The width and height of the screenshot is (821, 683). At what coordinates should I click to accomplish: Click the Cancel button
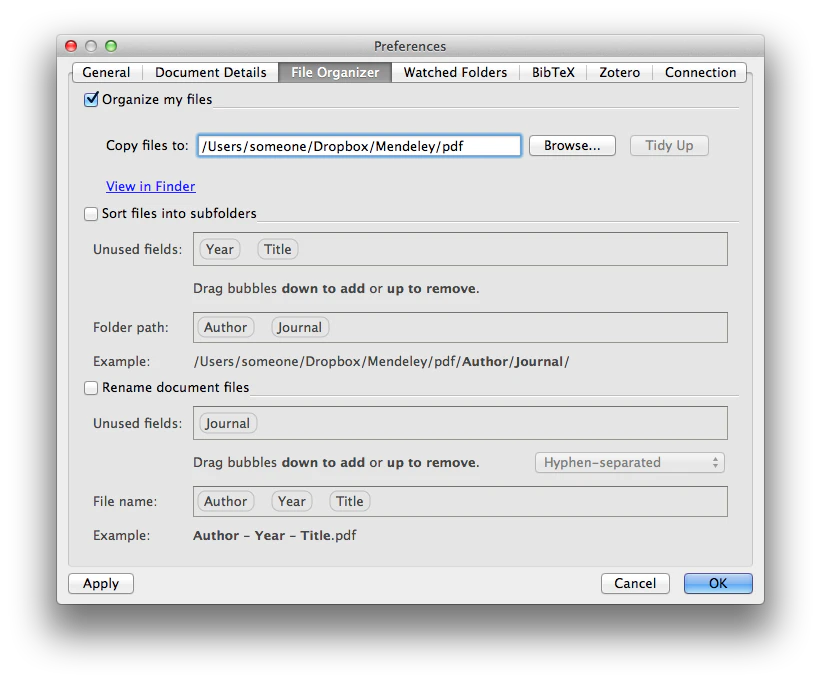pyautogui.click(x=635, y=583)
